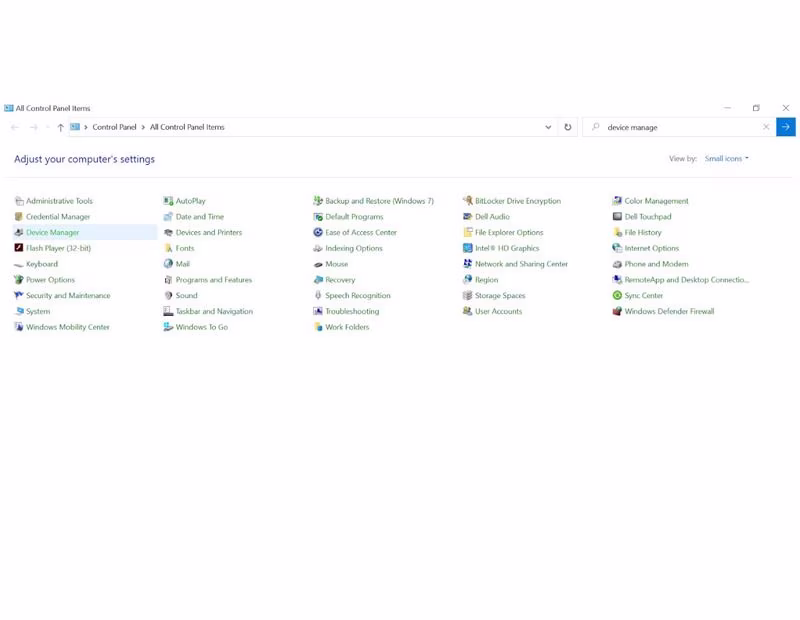Image resolution: width=800 pixels, height=620 pixels.
Task: Open the Storage Spaces link
Action: click(500, 295)
